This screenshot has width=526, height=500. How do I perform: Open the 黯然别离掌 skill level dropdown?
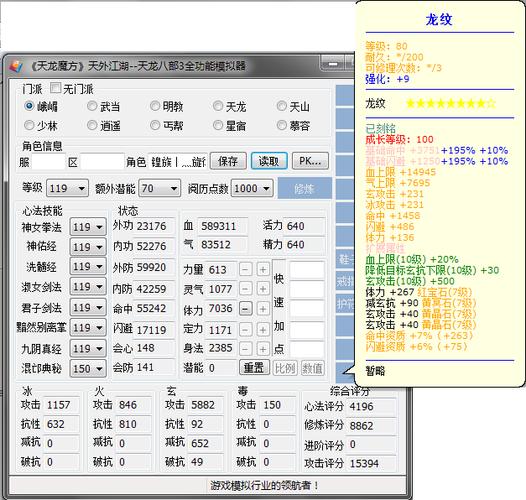pos(88,328)
